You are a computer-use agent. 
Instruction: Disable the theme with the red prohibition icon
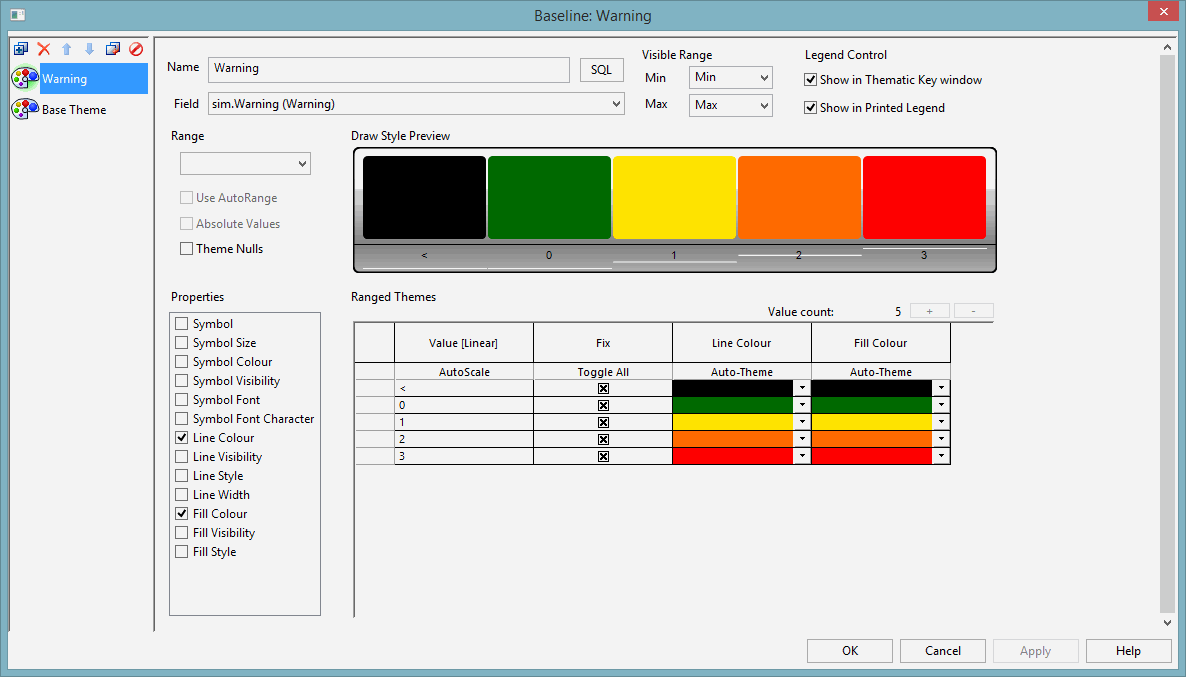point(135,48)
